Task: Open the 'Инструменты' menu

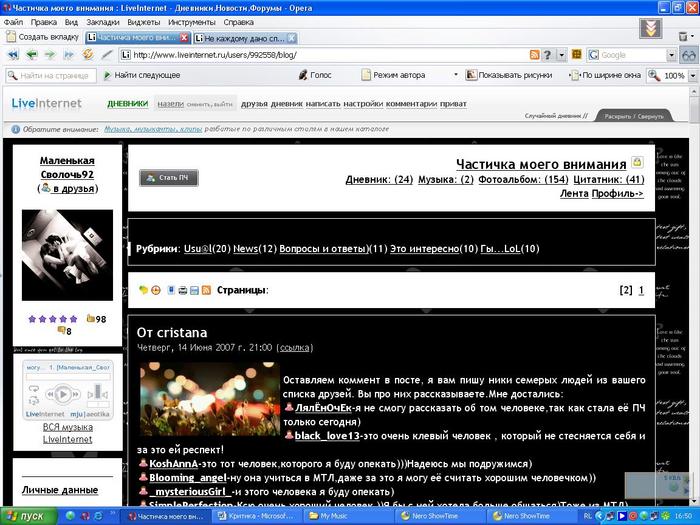Action: pos(192,22)
